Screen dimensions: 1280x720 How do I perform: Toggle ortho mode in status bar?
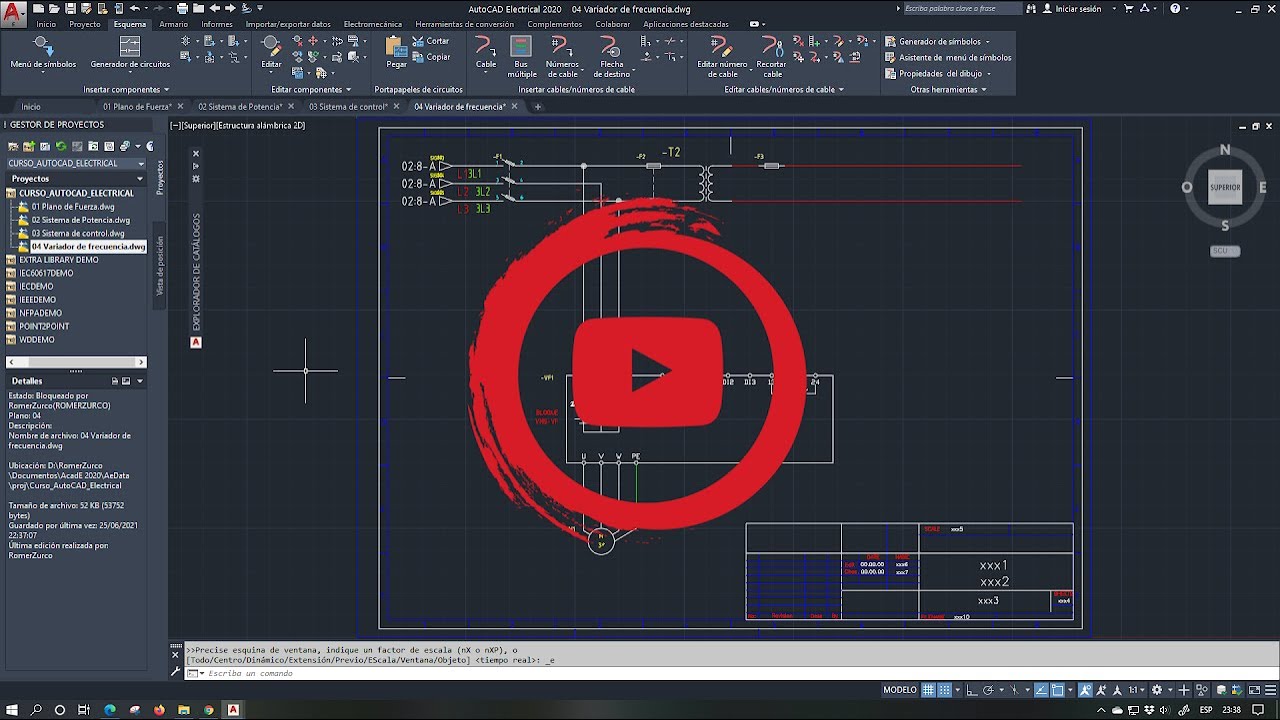tap(972, 690)
